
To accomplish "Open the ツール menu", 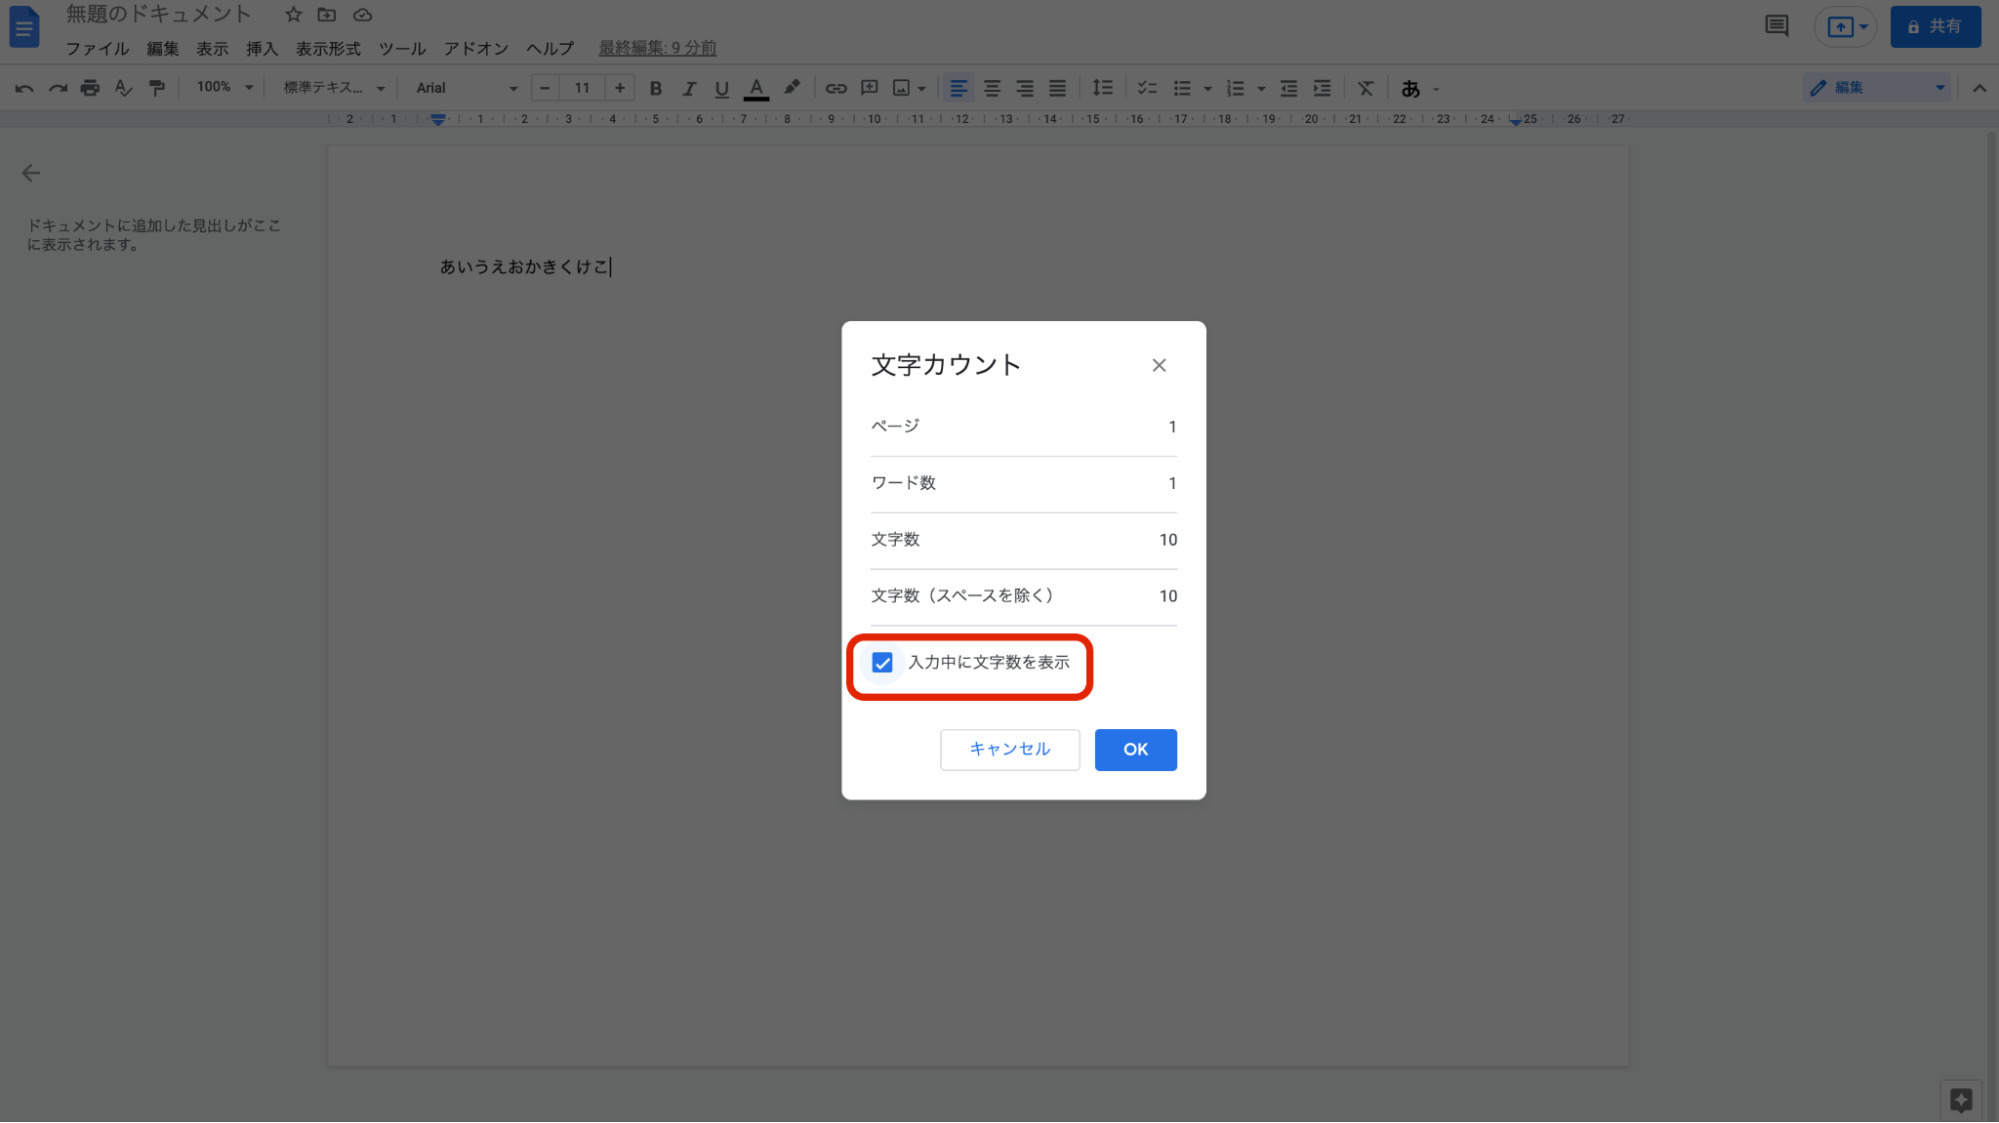I will tap(402, 48).
